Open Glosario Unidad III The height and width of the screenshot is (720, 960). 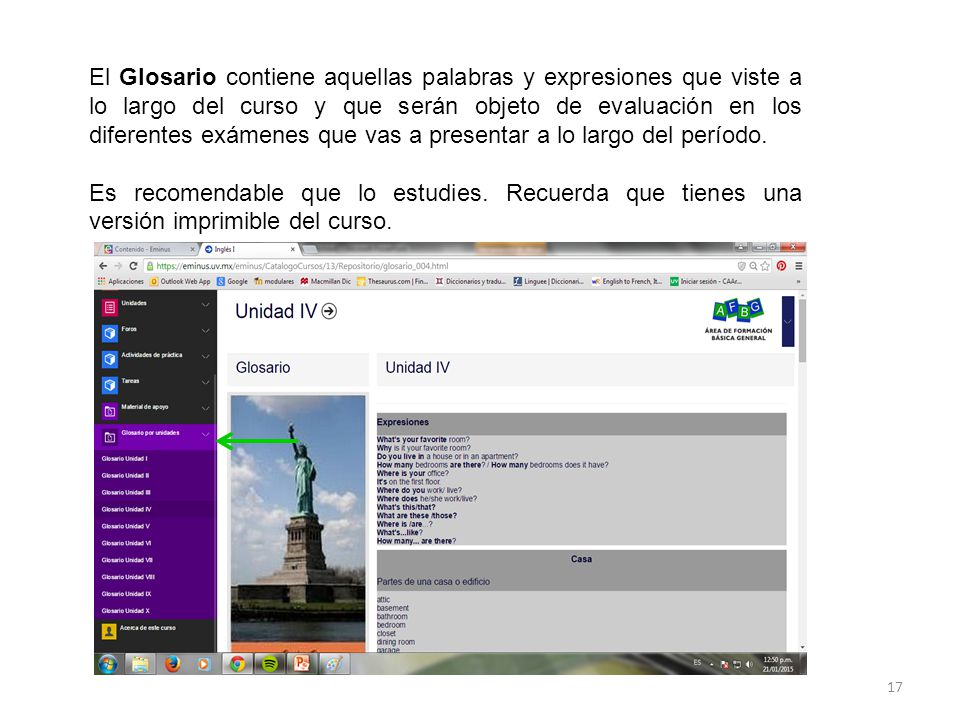tap(126, 493)
